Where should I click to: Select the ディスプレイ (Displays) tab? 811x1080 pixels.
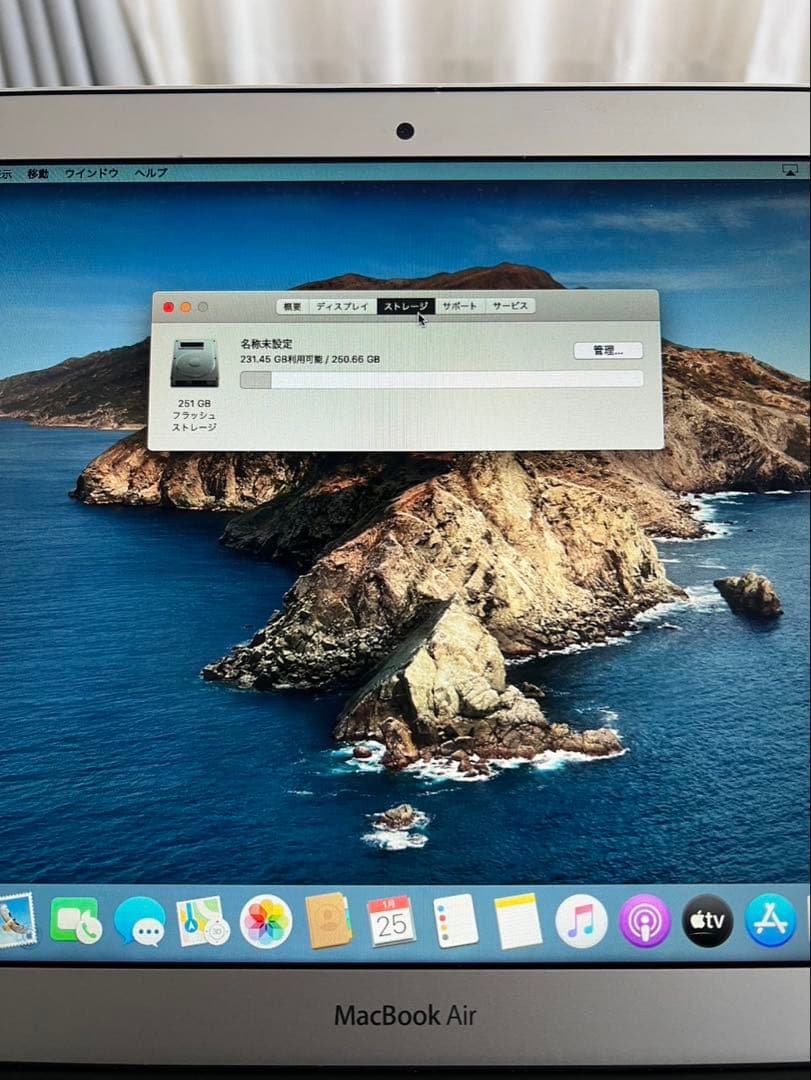coord(343,305)
